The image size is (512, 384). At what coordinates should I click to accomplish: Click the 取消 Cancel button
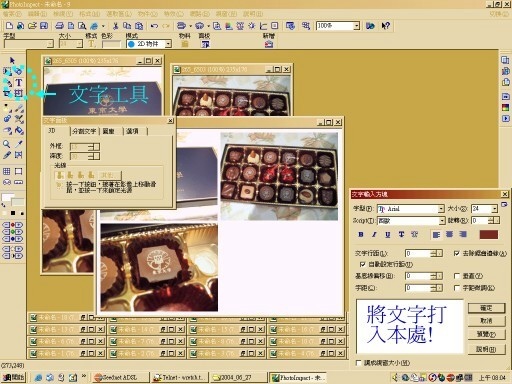coord(486,321)
